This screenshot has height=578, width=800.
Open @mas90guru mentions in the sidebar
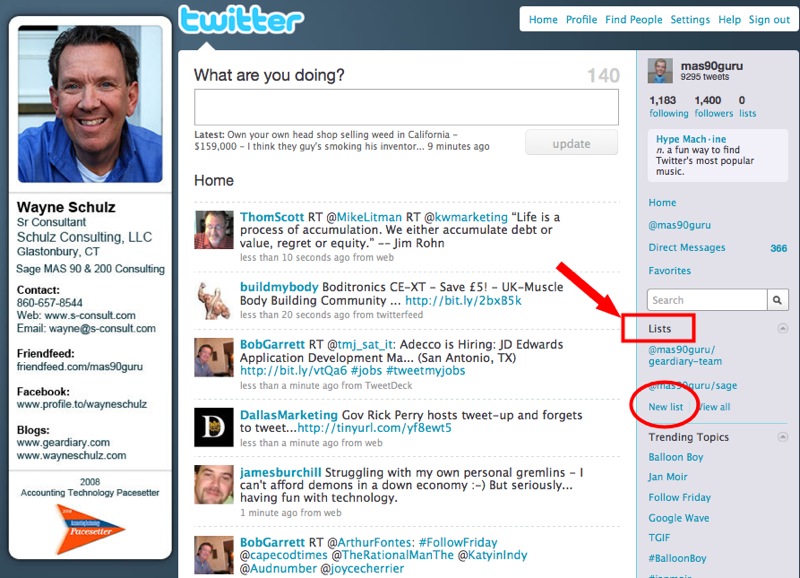coord(680,225)
